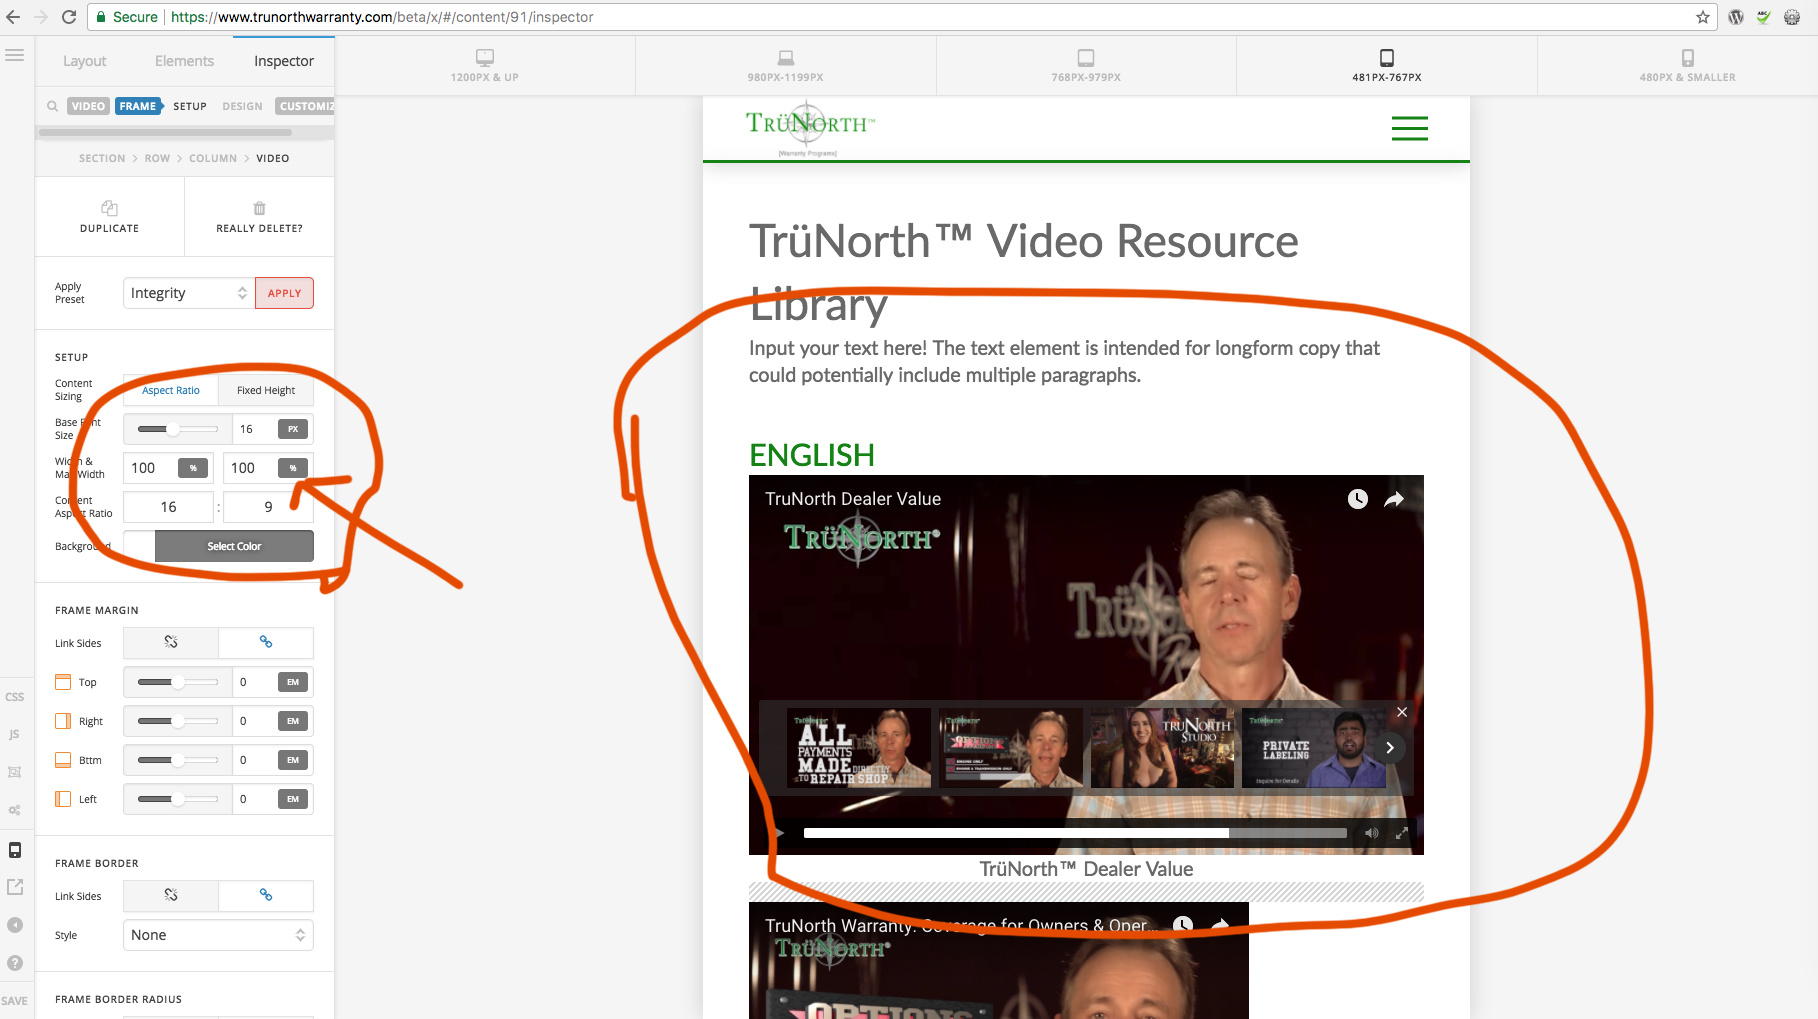Viewport: 1818px width, 1019px height.
Task: Link the Frame Border sides
Action: coord(266,896)
